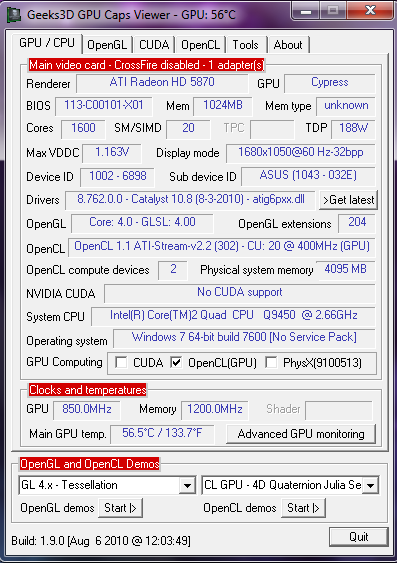Click the Physical system memory value 4095 MB
Screen dimensions: 397x563
[345, 270]
